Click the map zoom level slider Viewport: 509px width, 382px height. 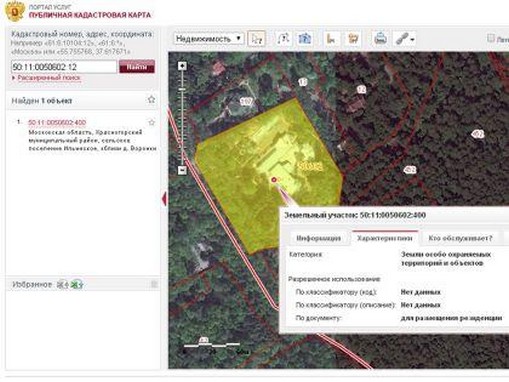click(182, 118)
